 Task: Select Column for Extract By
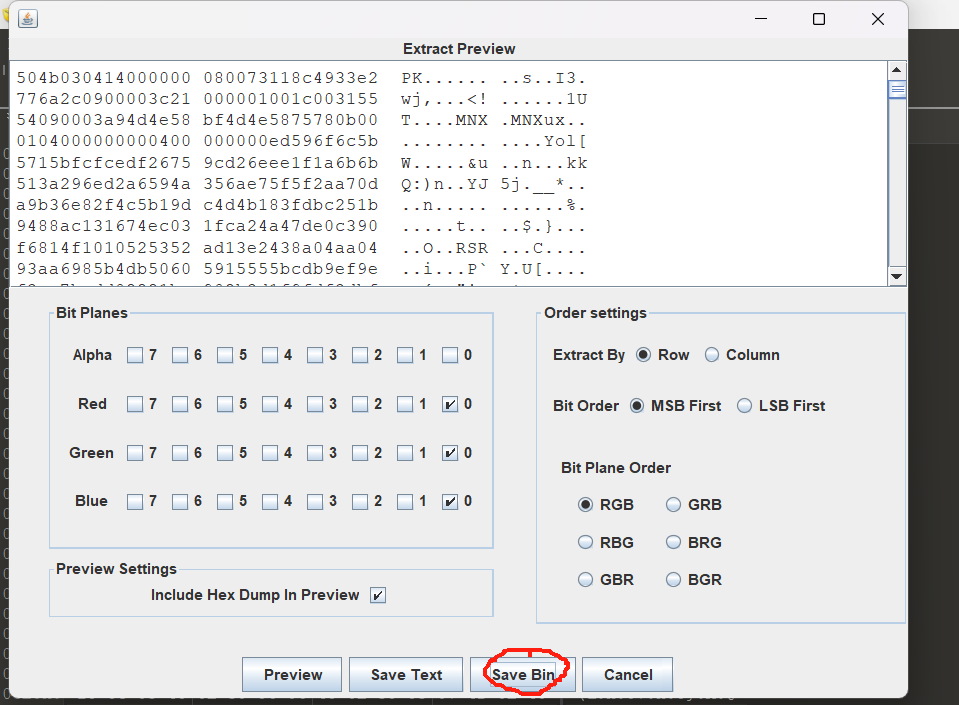712,355
